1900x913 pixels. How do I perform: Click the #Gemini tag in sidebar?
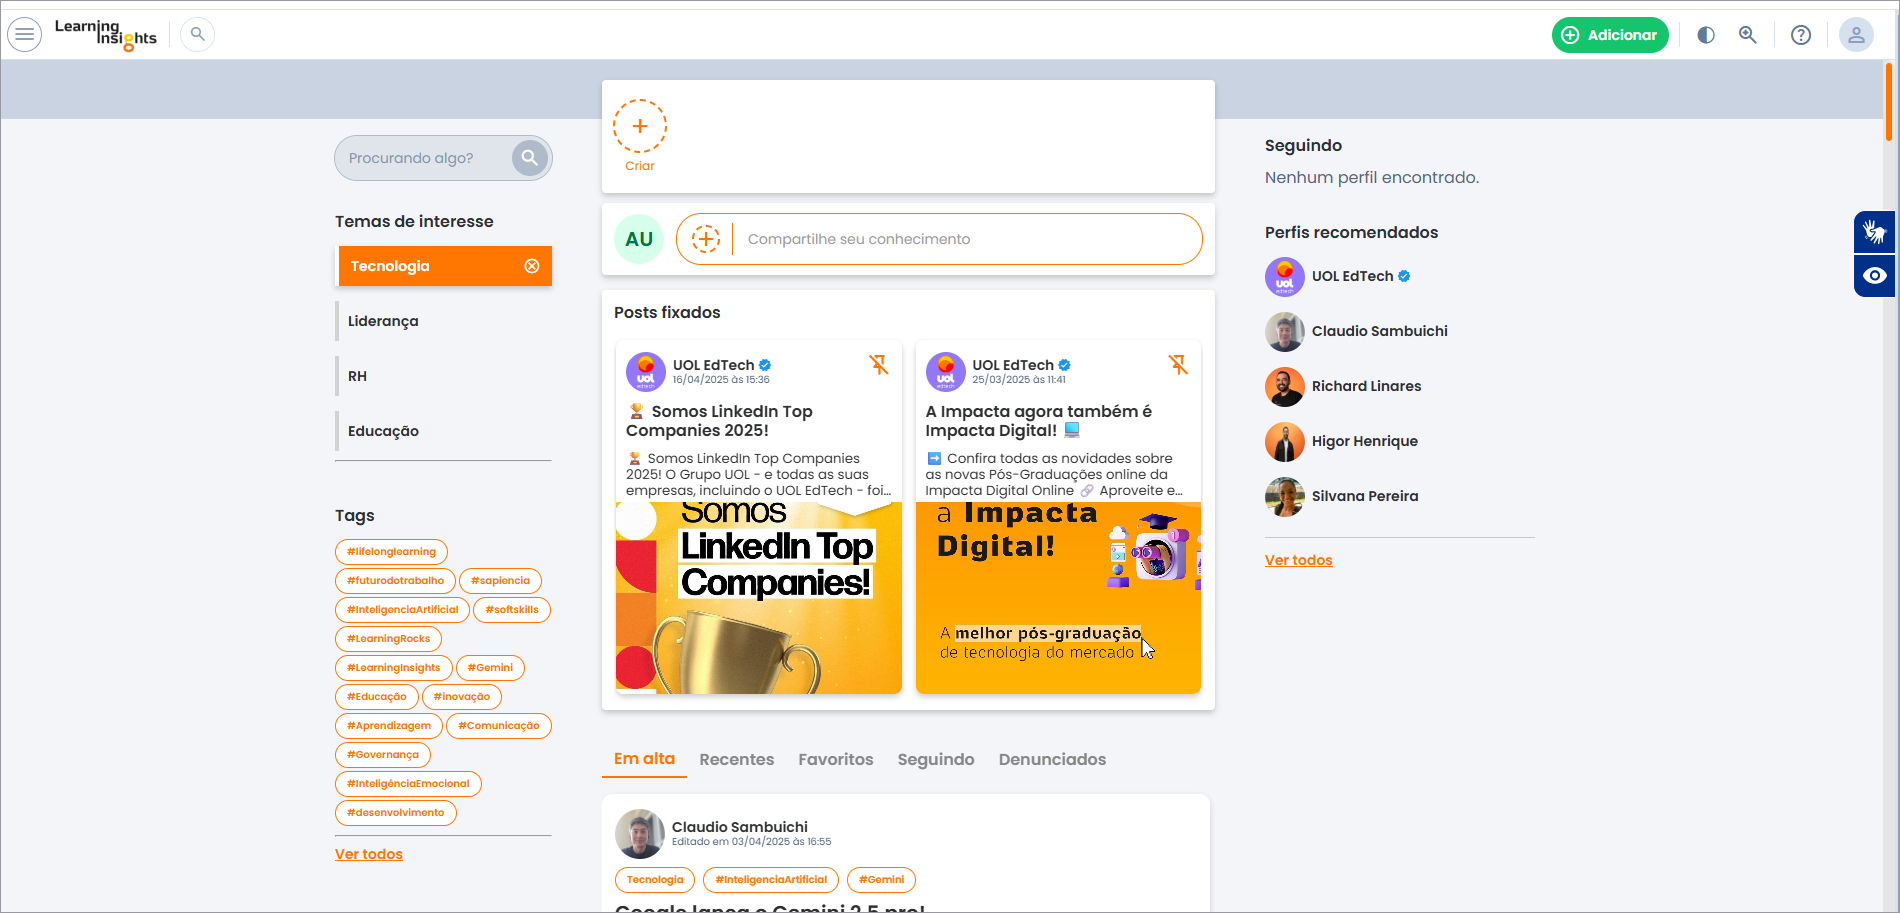(x=490, y=668)
